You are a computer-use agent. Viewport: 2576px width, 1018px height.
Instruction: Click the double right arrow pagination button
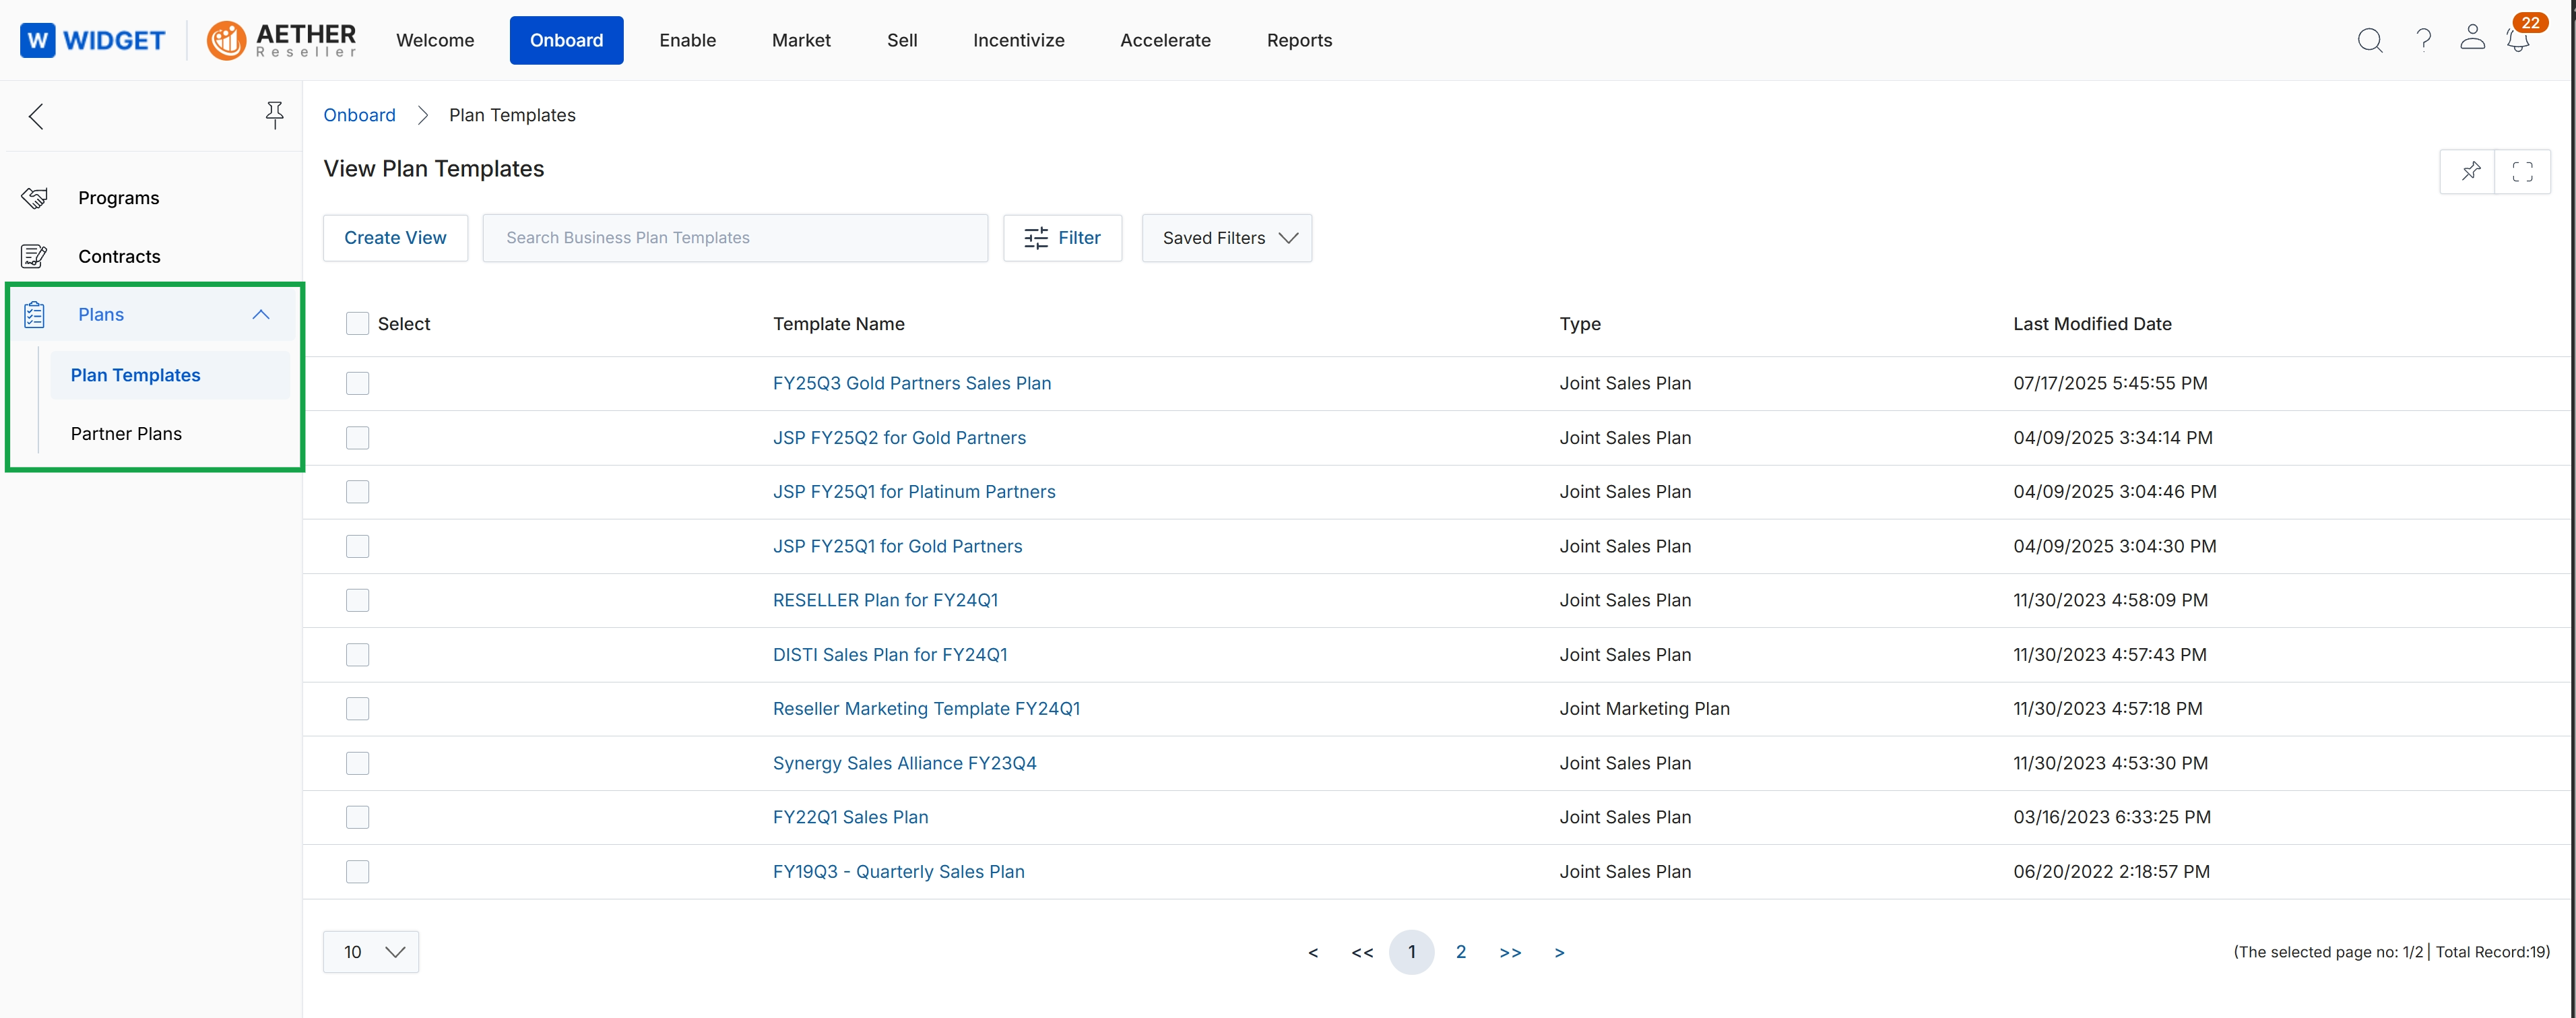point(1510,952)
